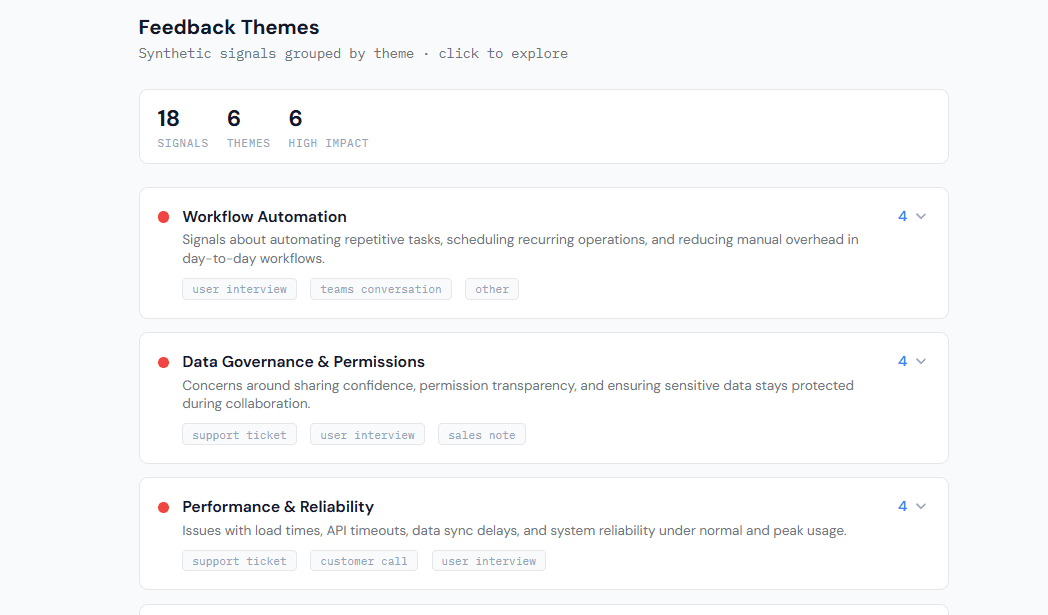Image resolution: width=1048 pixels, height=615 pixels.
Task: Click the red dot beside Performance & Reliability
Action: coord(163,507)
